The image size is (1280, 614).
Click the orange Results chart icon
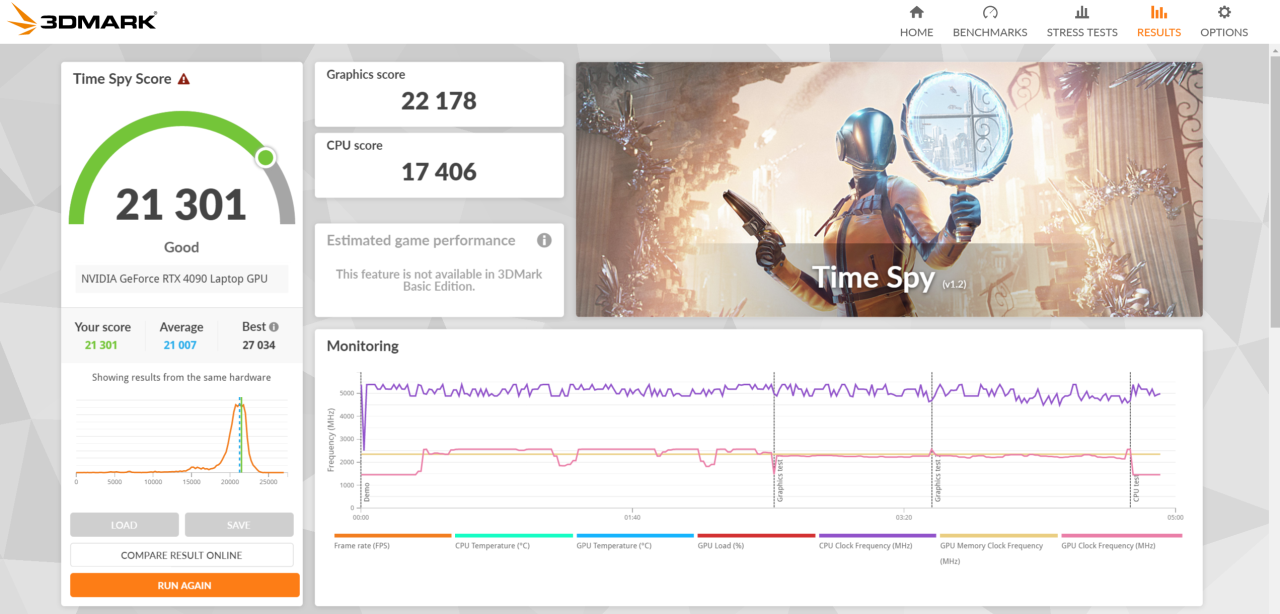pos(1159,13)
